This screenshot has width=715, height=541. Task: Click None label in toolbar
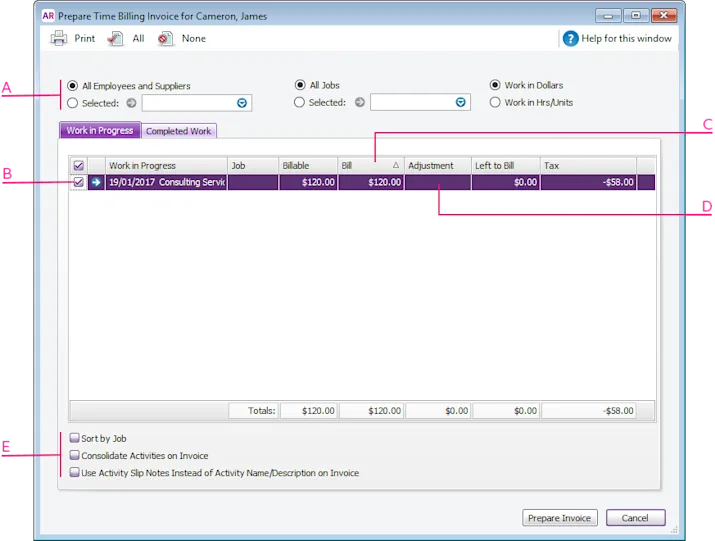tap(194, 38)
